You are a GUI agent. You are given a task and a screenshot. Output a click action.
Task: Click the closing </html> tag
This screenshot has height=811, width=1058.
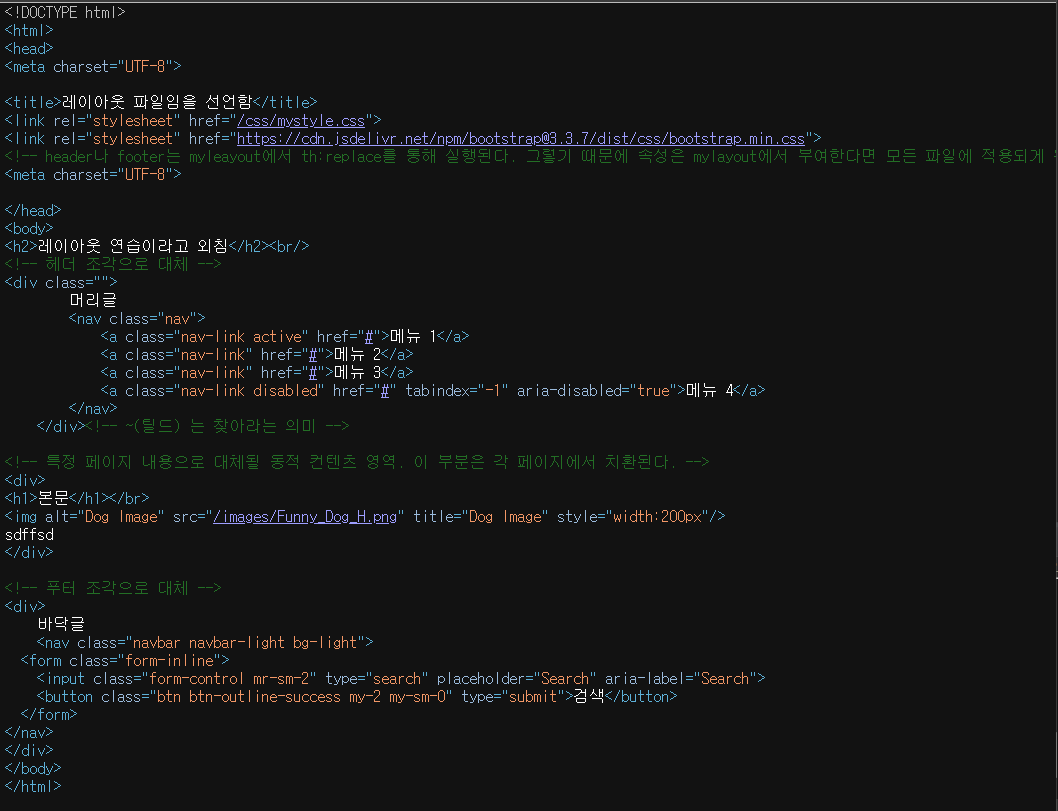pyautogui.click(x=31, y=786)
